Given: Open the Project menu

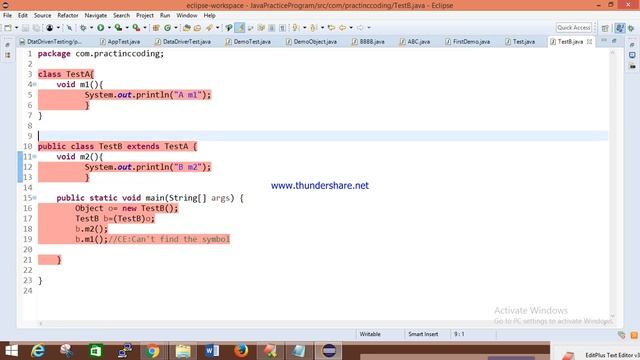Looking at the screenshot, I should tap(145, 16).
